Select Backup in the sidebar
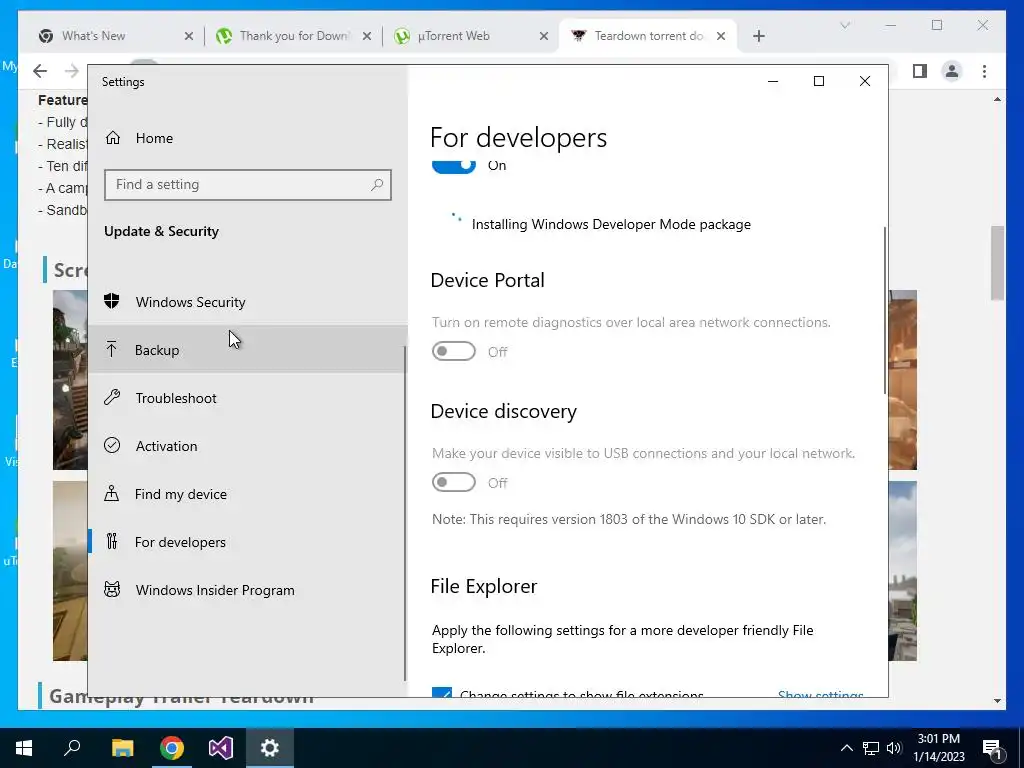The image size is (1024, 768). (x=248, y=349)
